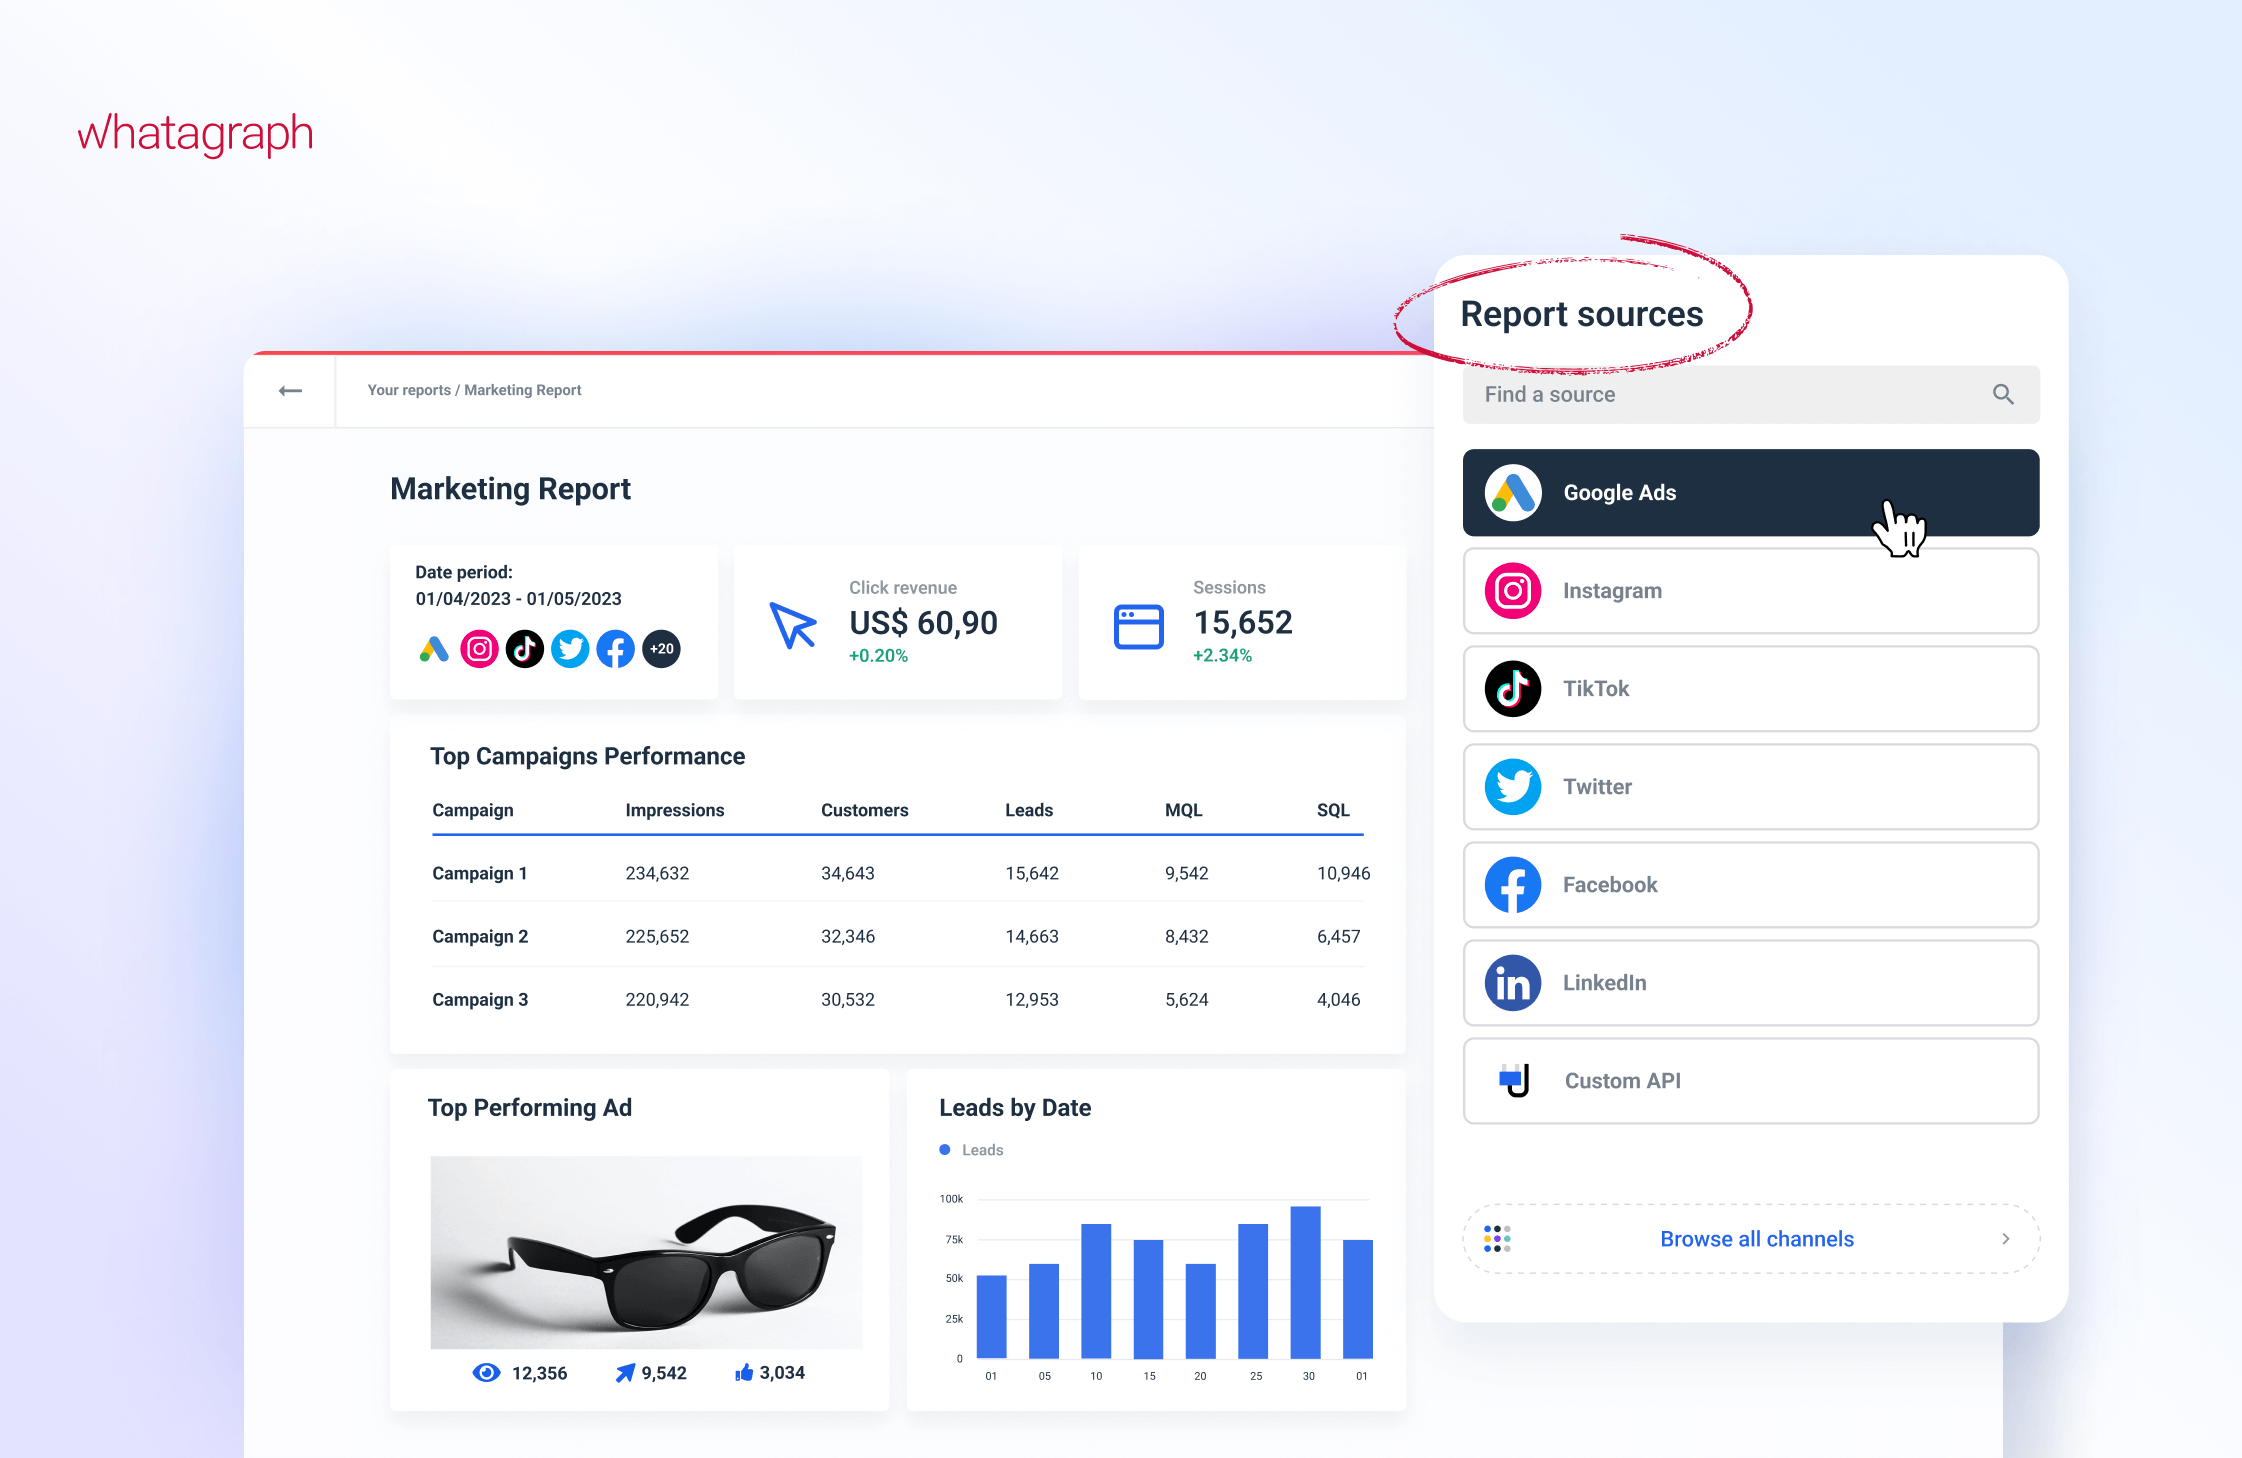The image size is (2242, 1458).
Task: Click the magnifier icon in the source search
Action: click(x=2002, y=394)
